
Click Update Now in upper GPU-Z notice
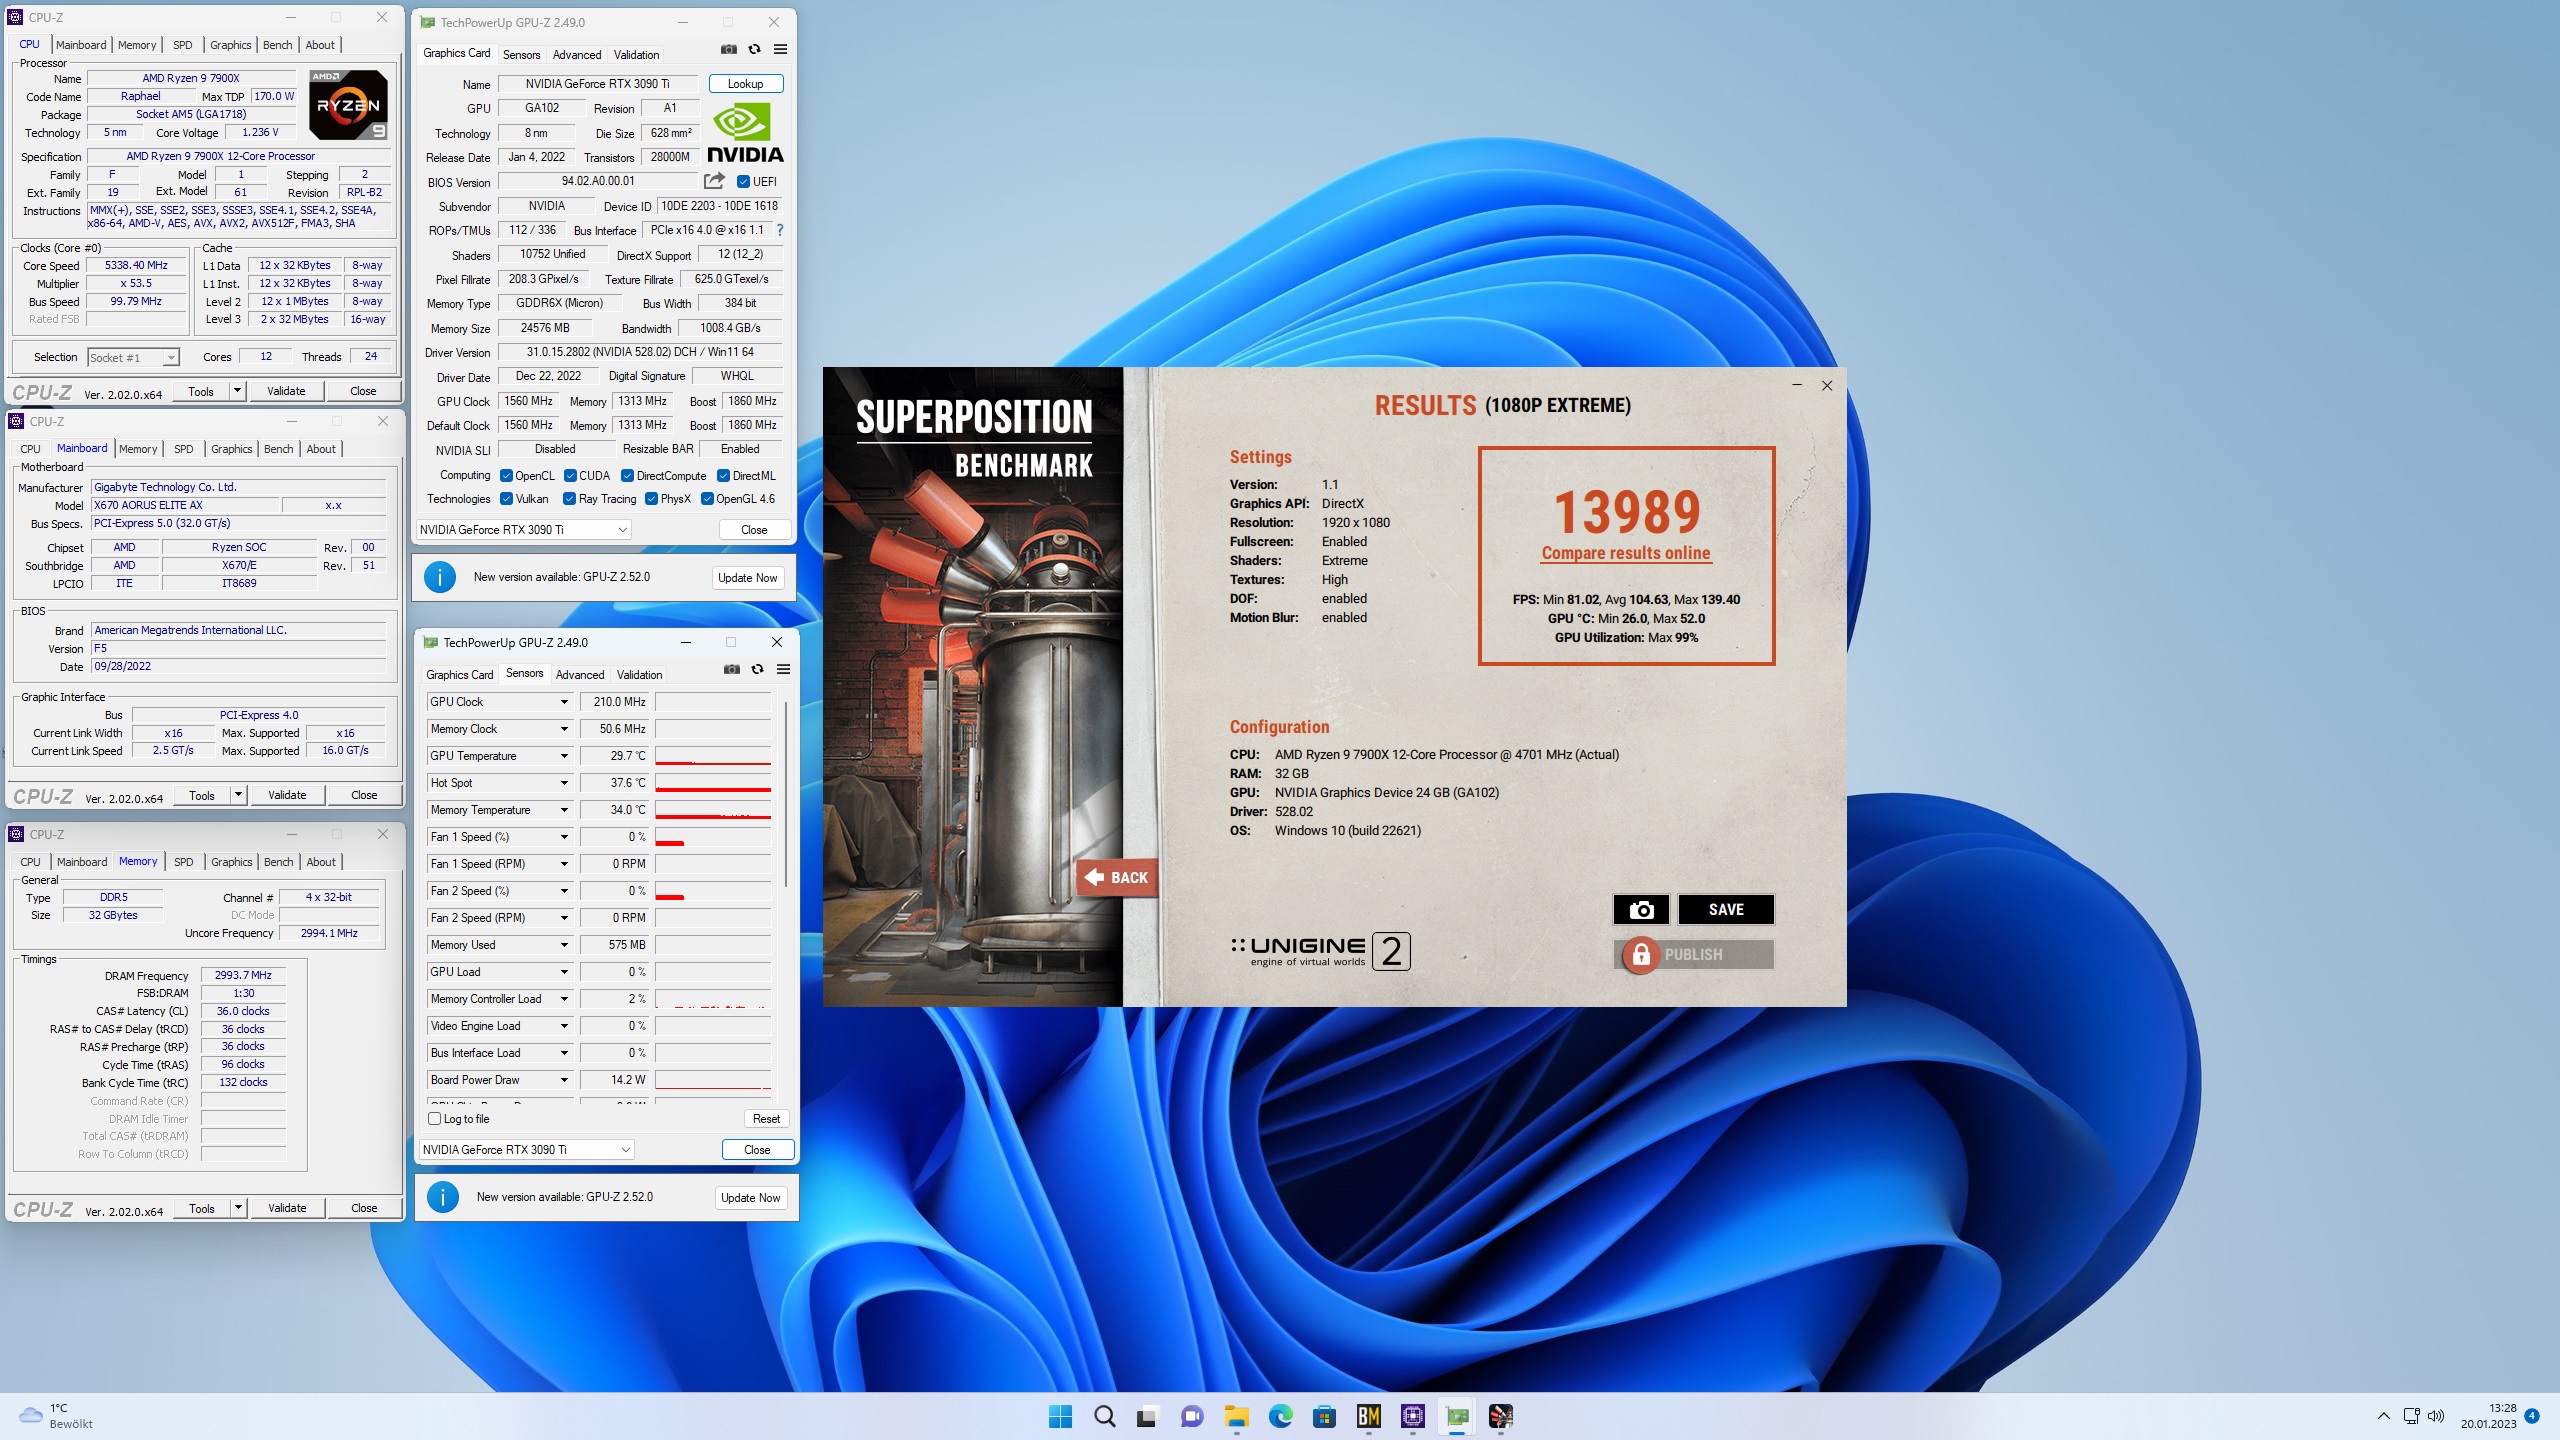(747, 578)
